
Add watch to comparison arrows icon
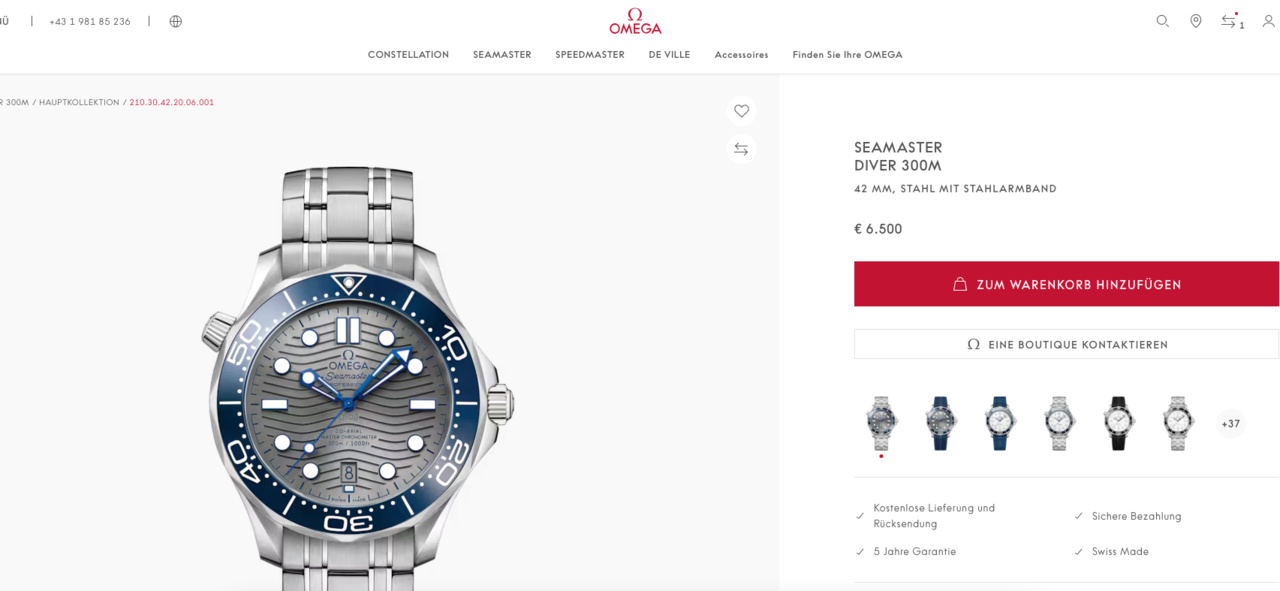pos(741,149)
